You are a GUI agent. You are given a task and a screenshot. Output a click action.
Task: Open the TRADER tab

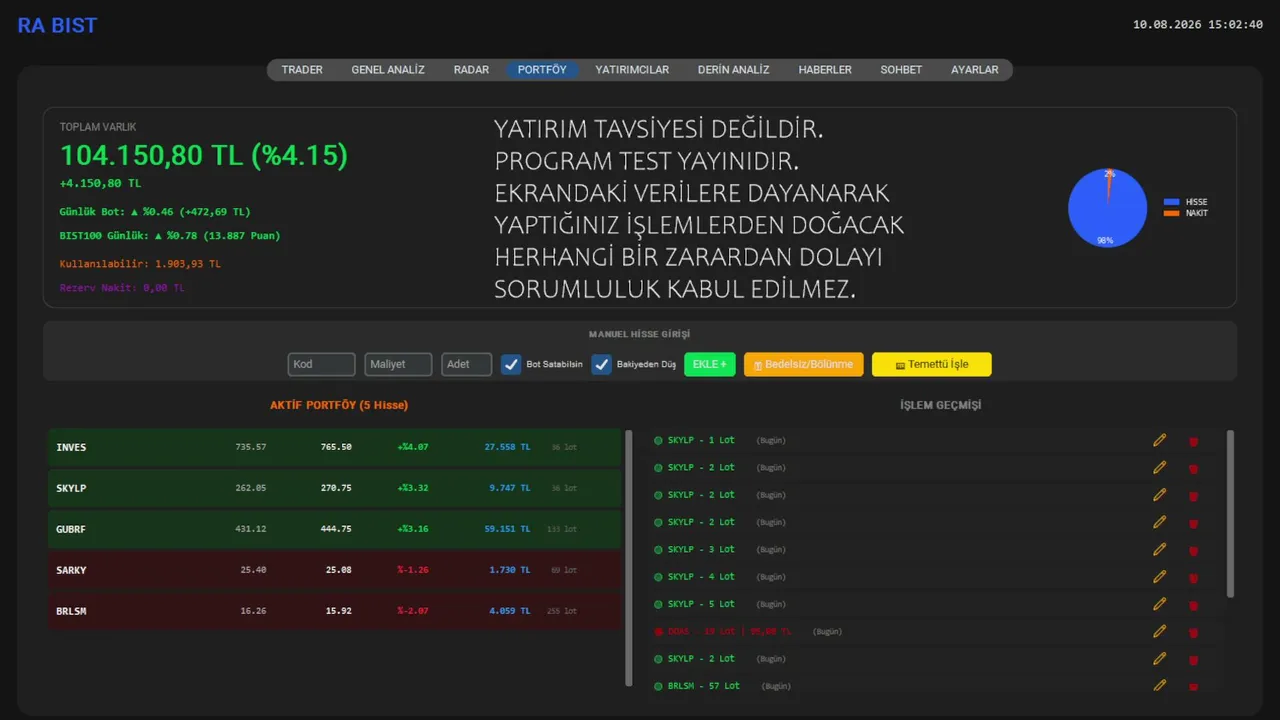(302, 70)
